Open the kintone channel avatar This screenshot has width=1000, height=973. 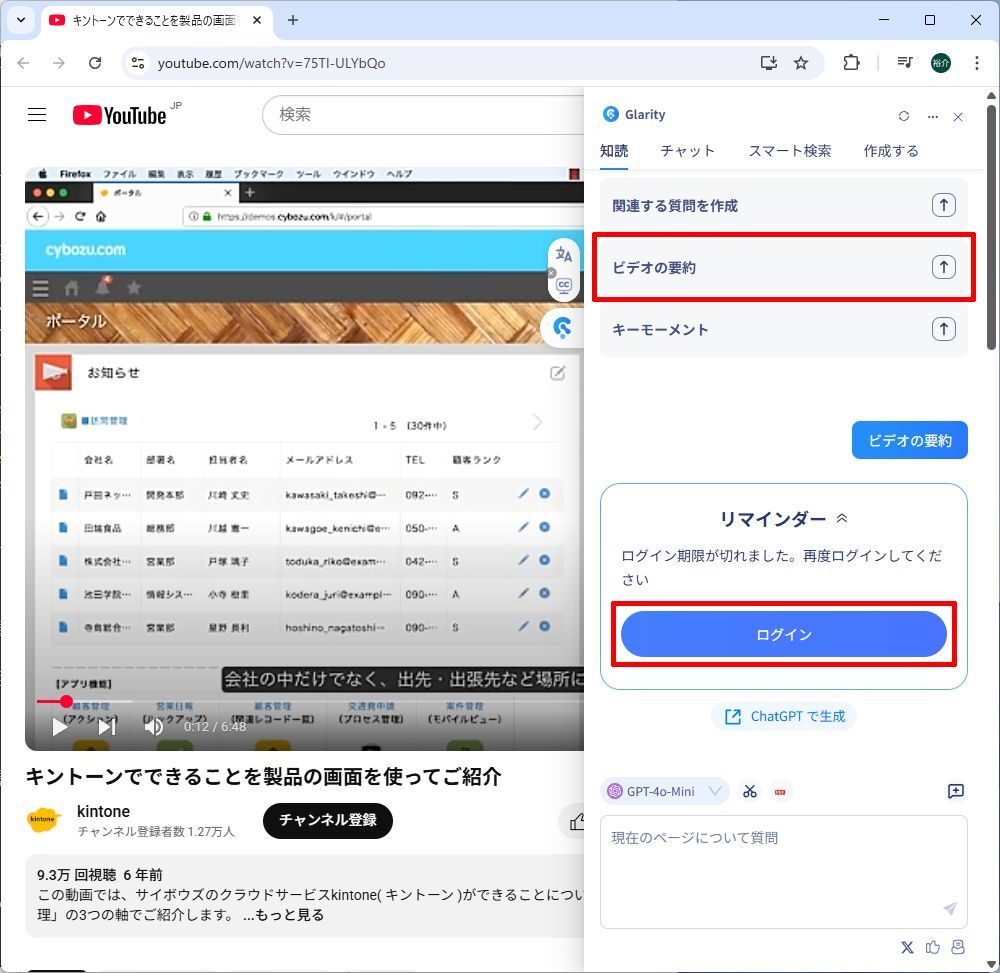pos(43,819)
